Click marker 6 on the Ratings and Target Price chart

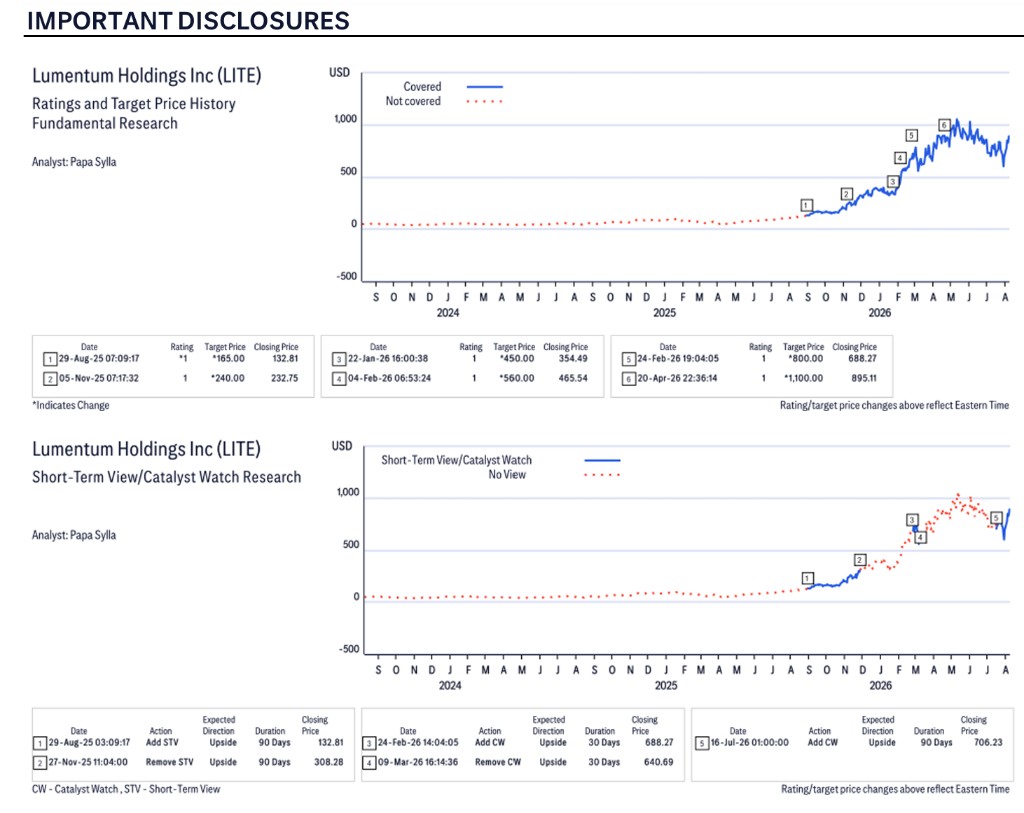(944, 125)
